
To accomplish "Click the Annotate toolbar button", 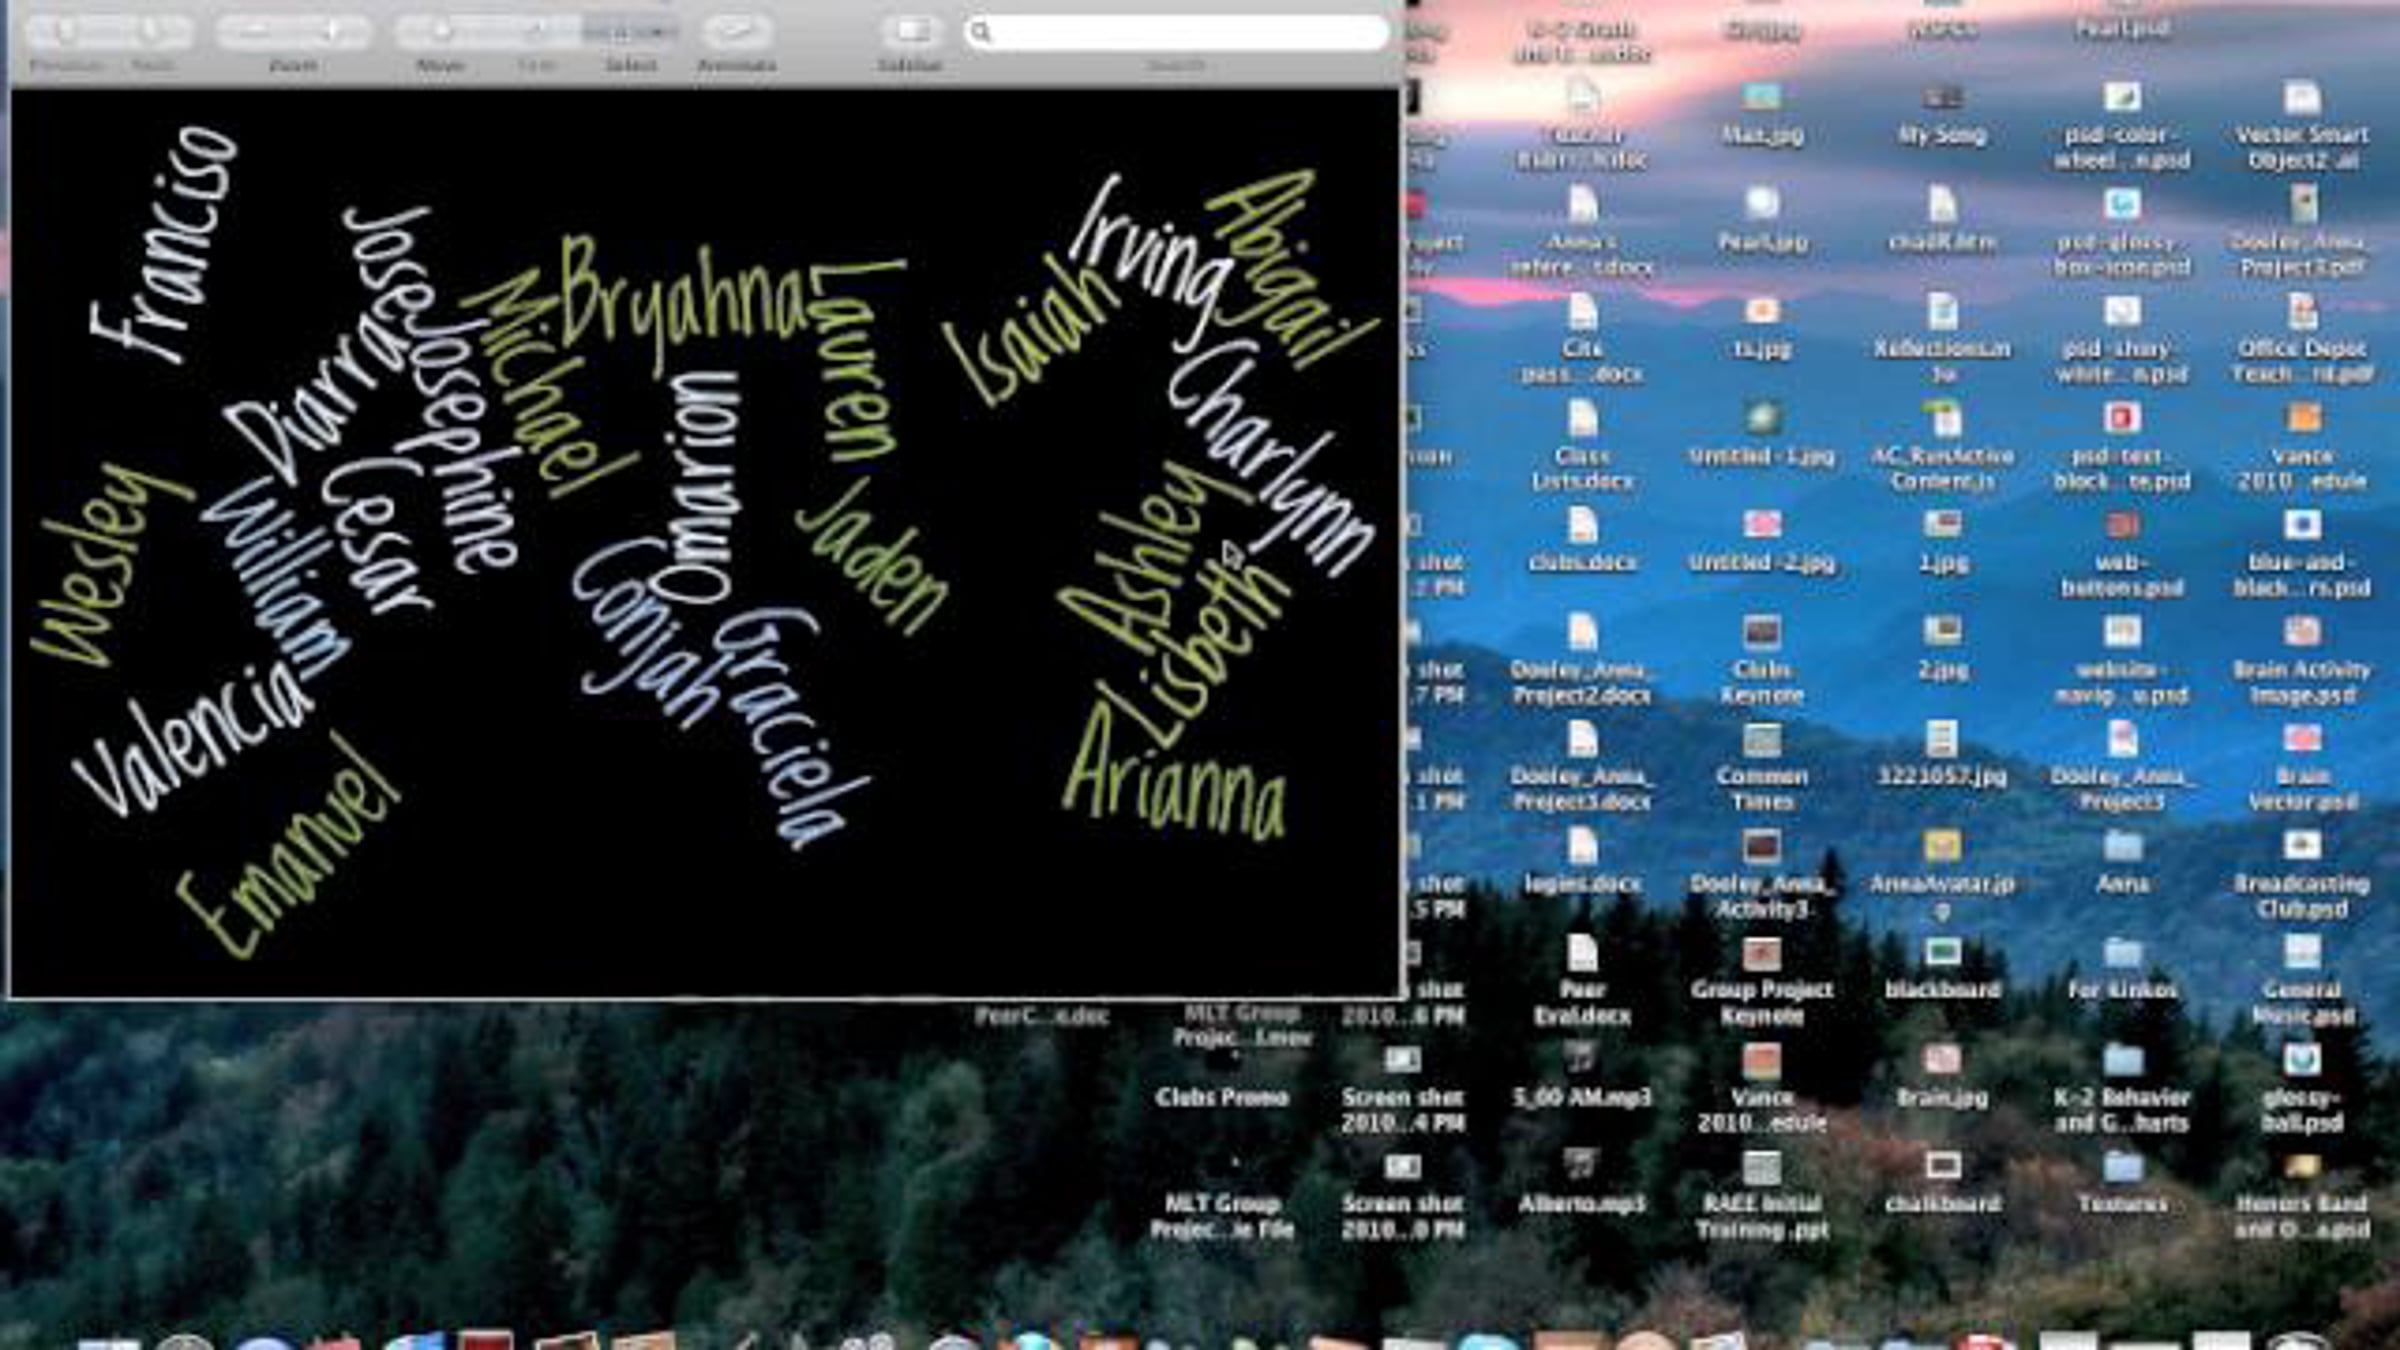I will click(737, 32).
